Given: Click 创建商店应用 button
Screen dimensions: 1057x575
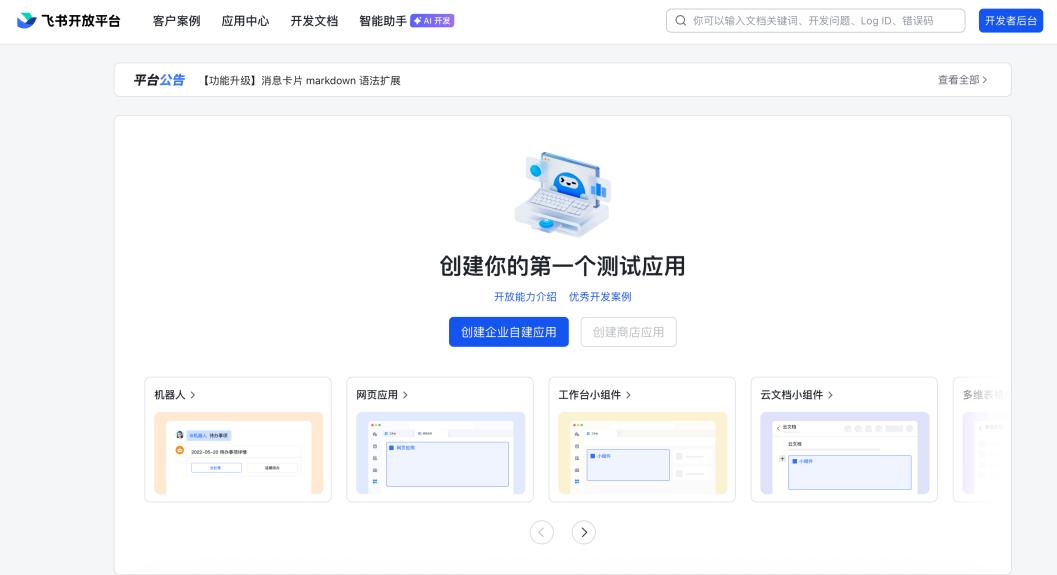Looking at the screenshot, I should (x=628, y=332).
